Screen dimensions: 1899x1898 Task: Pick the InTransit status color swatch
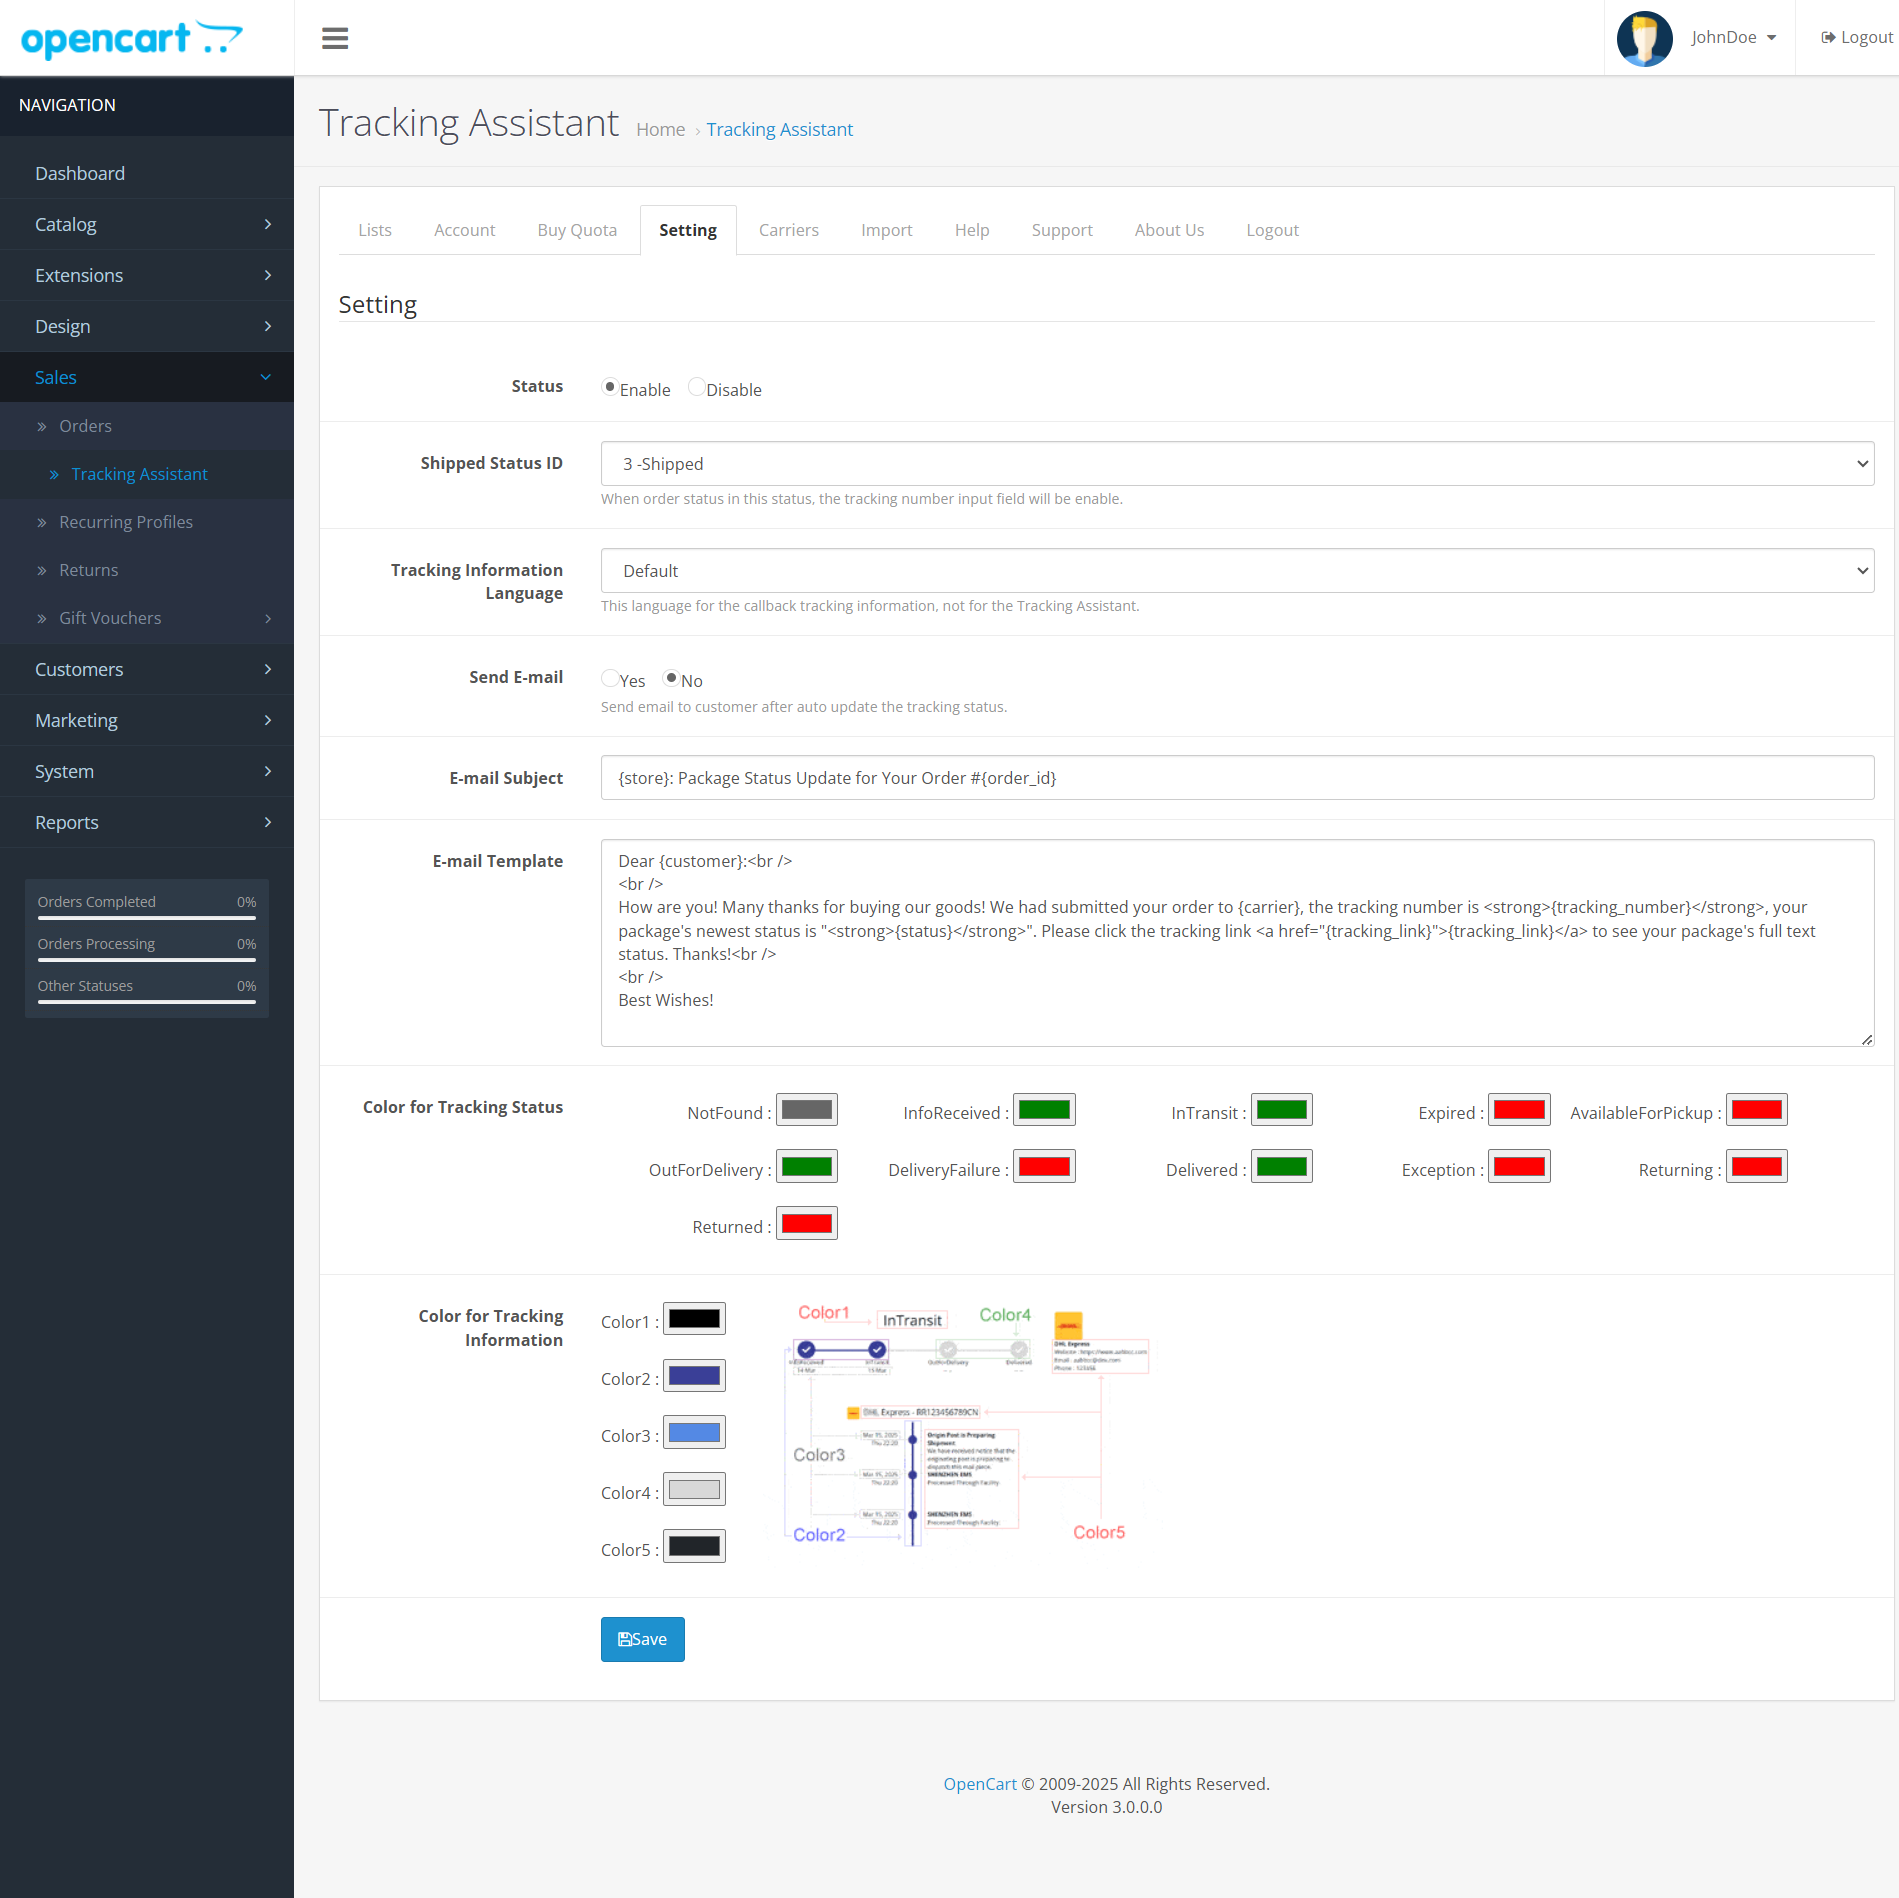1282,1110
